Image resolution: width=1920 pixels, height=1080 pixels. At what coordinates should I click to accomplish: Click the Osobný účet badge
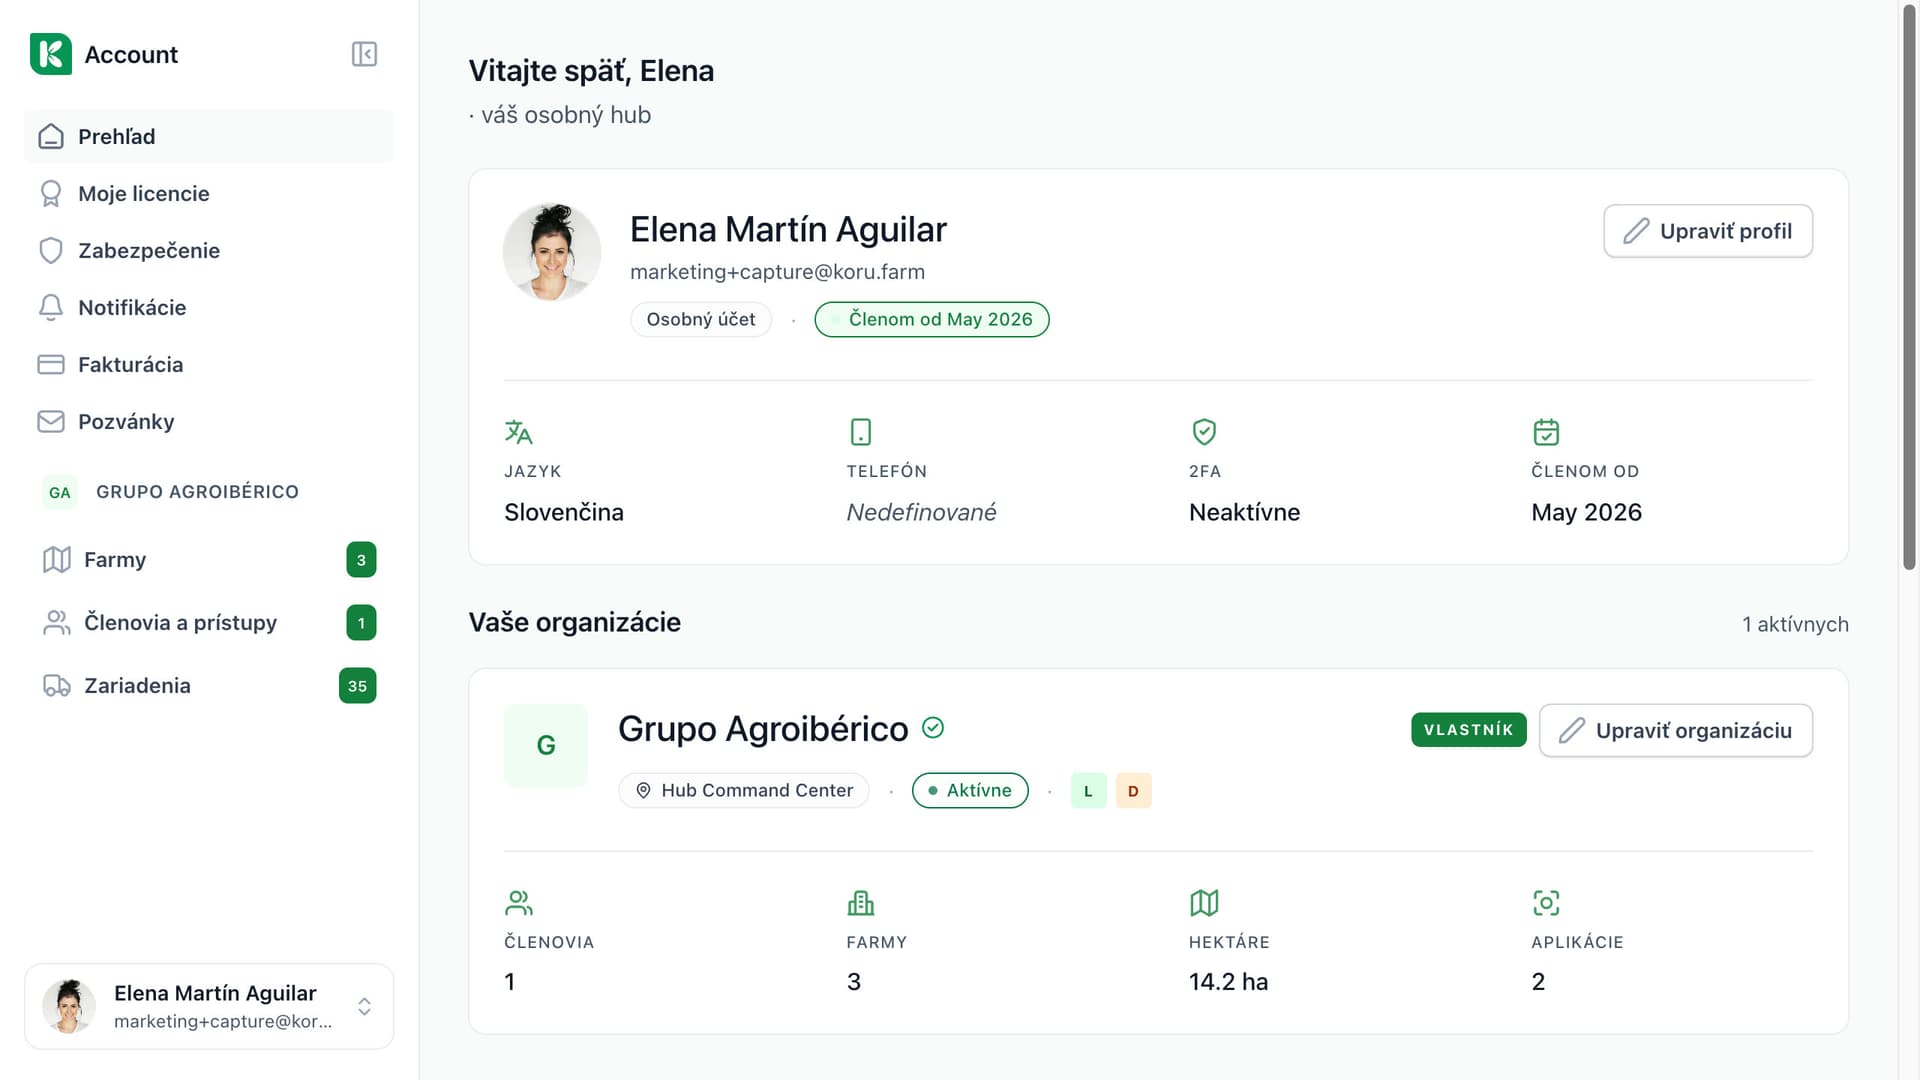(701, 319)
